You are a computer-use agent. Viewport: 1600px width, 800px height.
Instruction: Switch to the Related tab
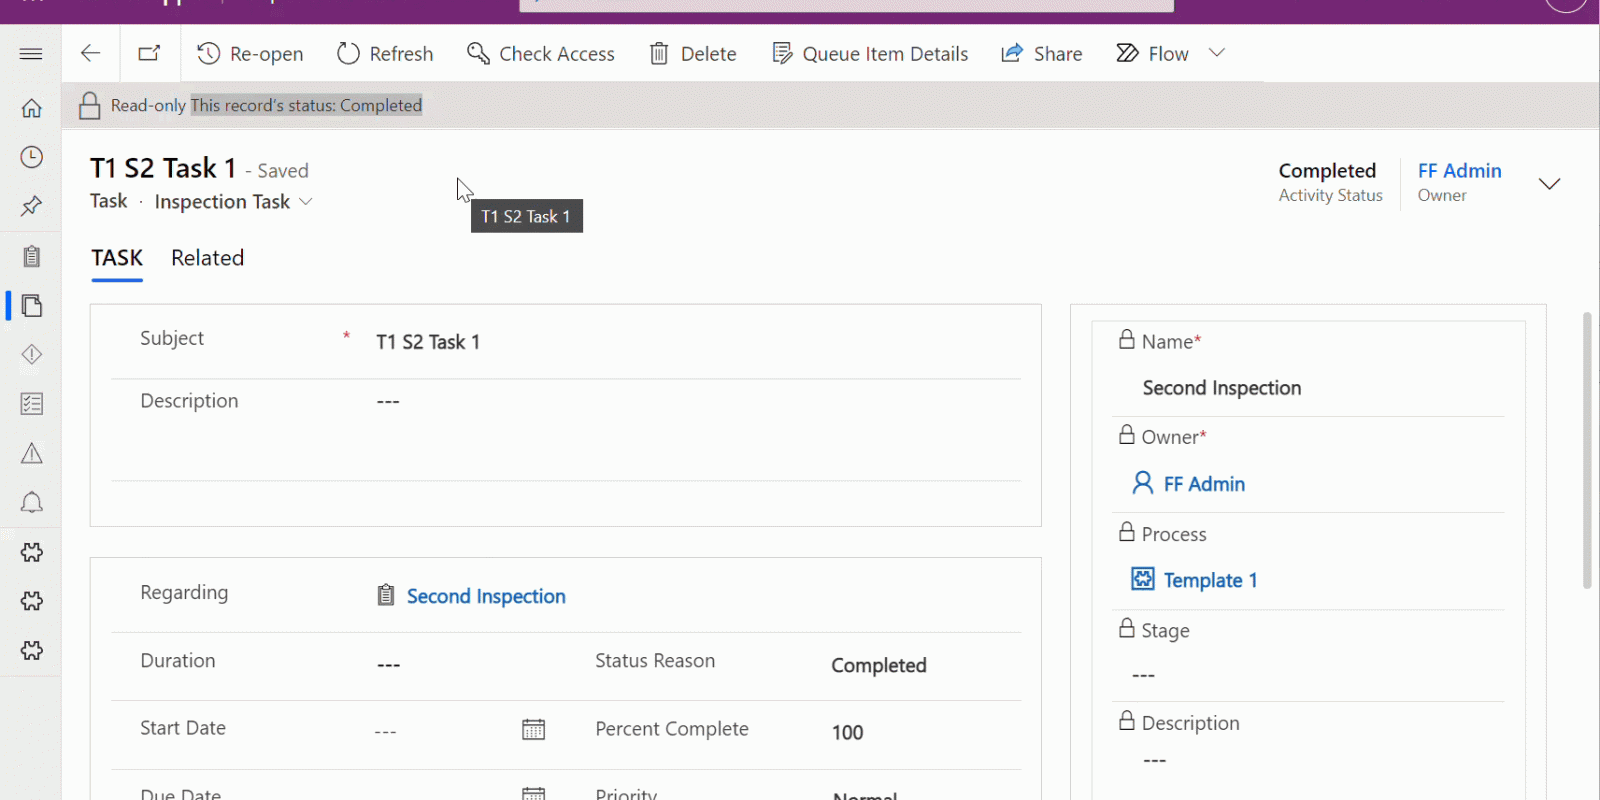click(207, 258)
